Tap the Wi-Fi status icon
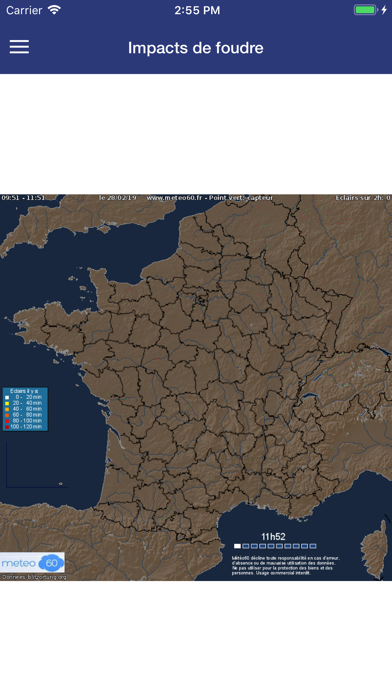This screenshot has height=696, width=392. pos(54,10)
